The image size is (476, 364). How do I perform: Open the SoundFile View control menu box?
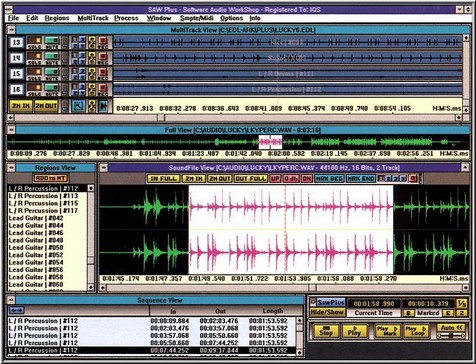tap(104, 168)
